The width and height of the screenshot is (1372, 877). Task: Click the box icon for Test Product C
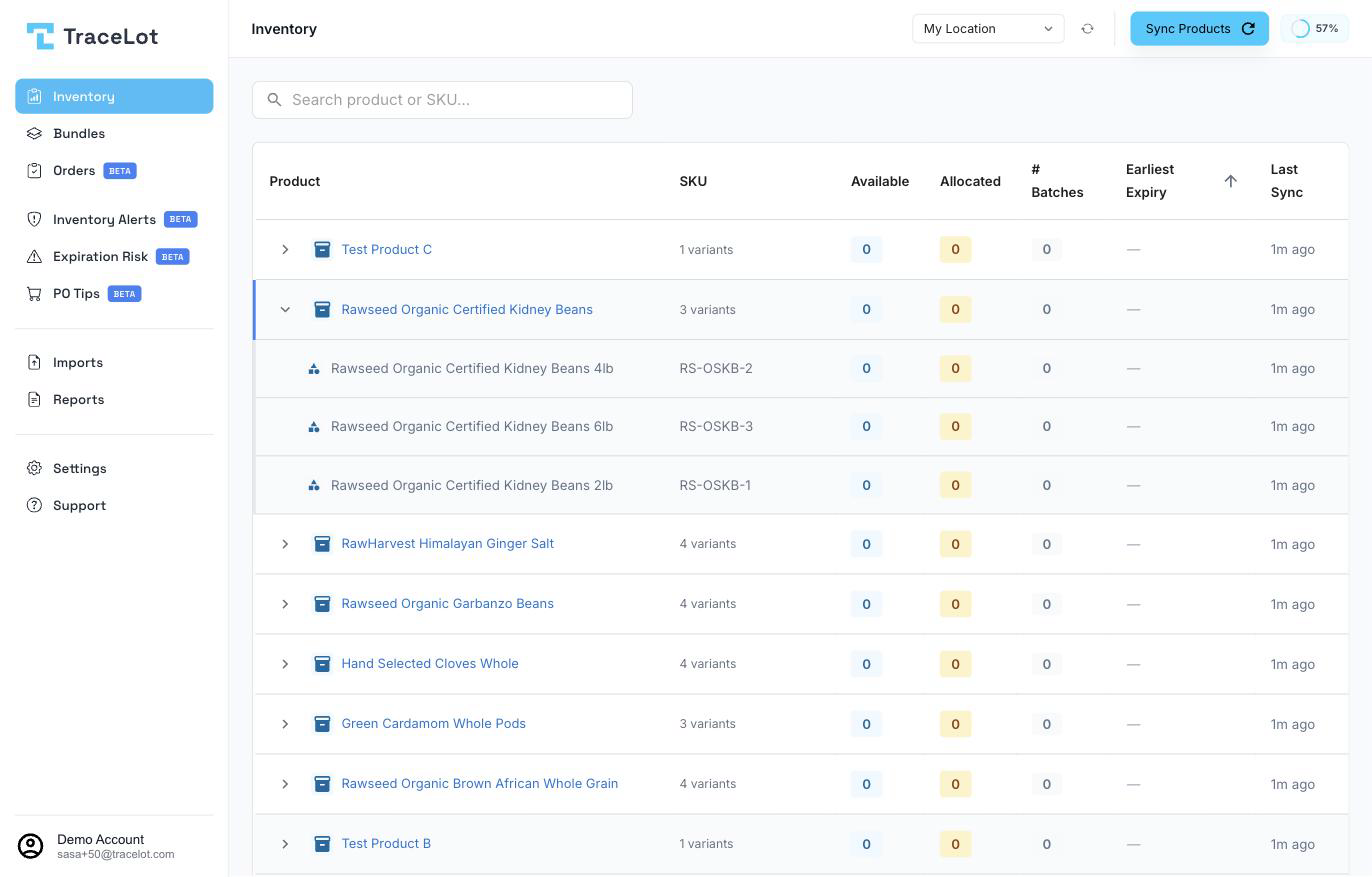(322, 250)
